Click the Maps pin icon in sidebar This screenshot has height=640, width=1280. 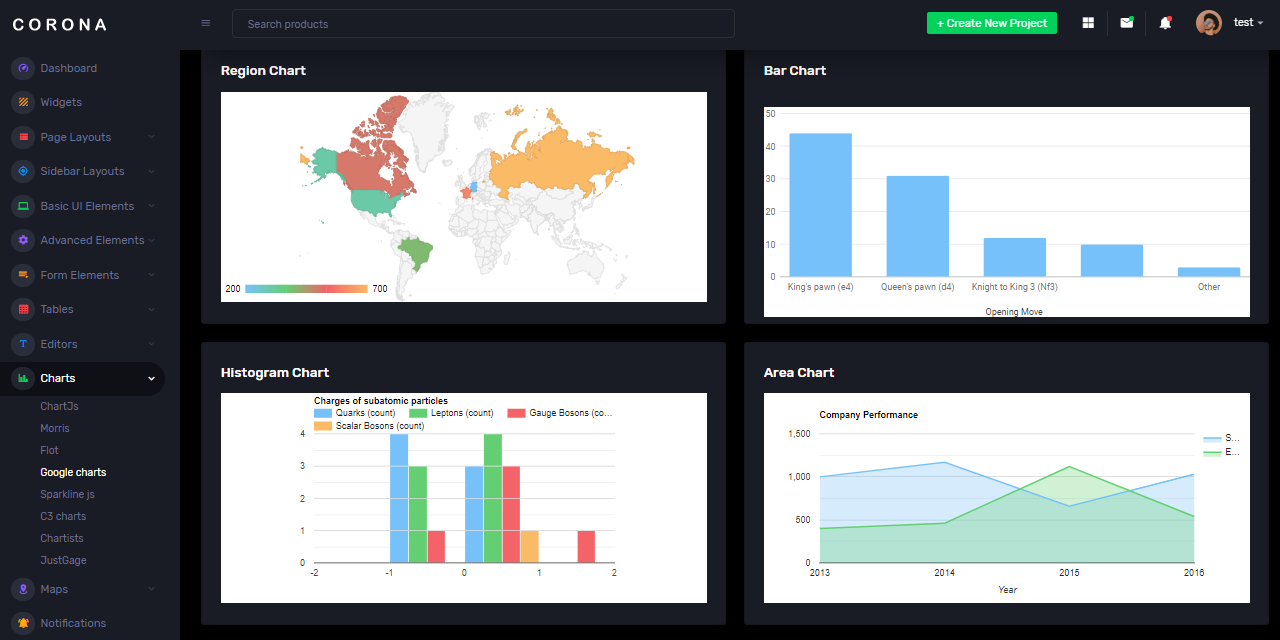coord(23,589)
